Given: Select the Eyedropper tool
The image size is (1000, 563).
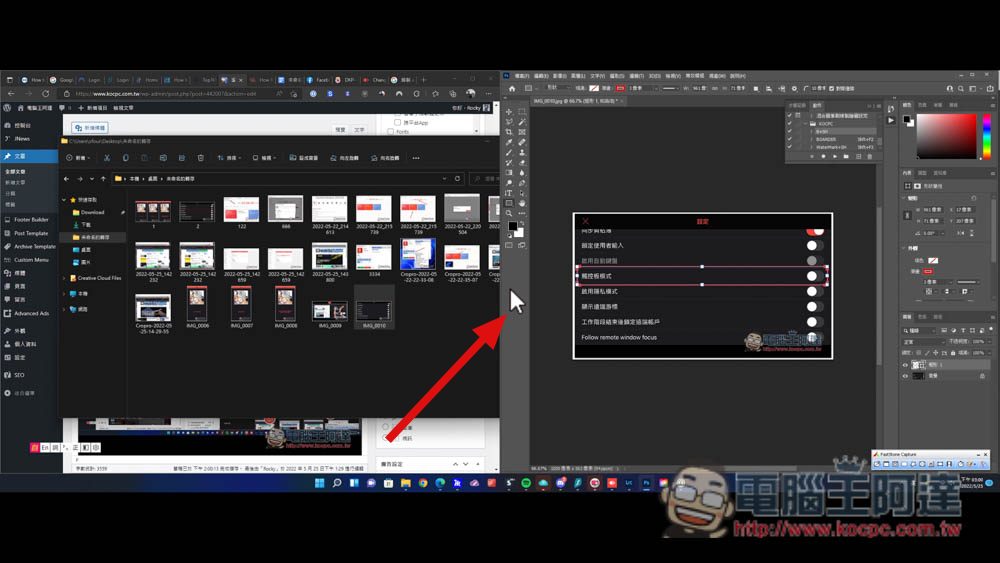Looking at the screenshot, I should point(509,142).
